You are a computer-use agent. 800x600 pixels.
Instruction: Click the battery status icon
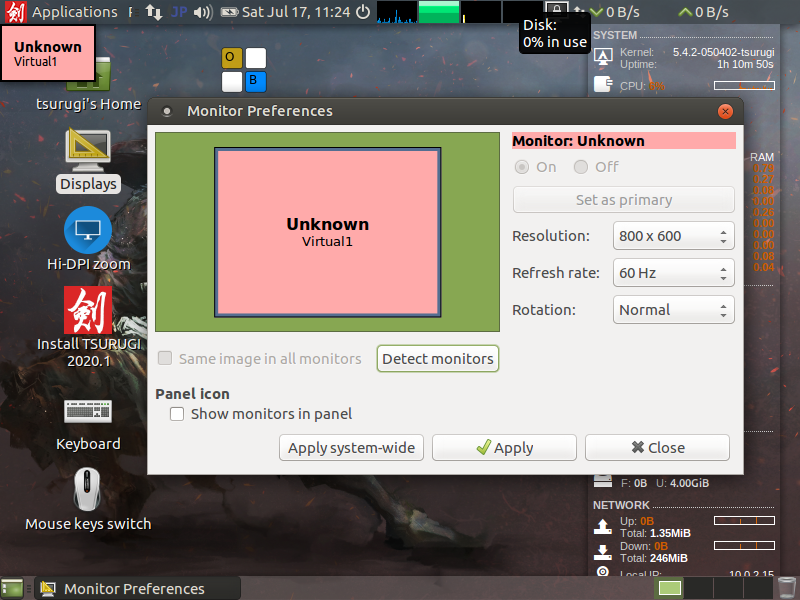pyautogui.click(x=229, y=12)
